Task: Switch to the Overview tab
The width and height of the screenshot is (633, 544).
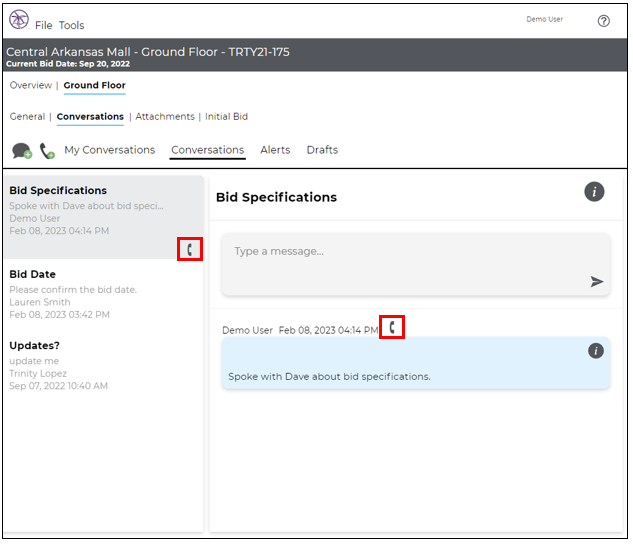Action: (x=31, y=85)
